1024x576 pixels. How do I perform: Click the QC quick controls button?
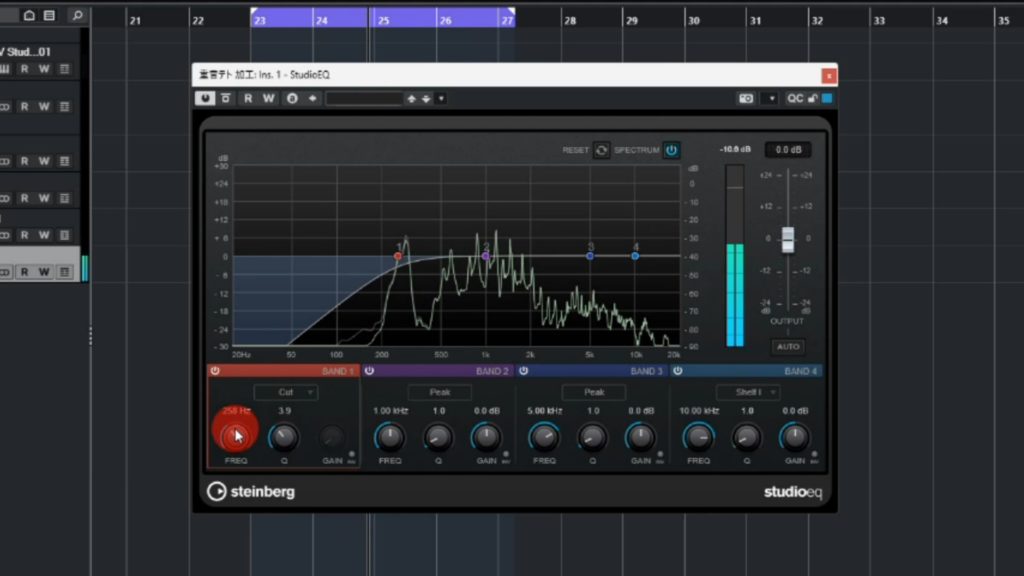pyautogui.click(x=795, y=98)
